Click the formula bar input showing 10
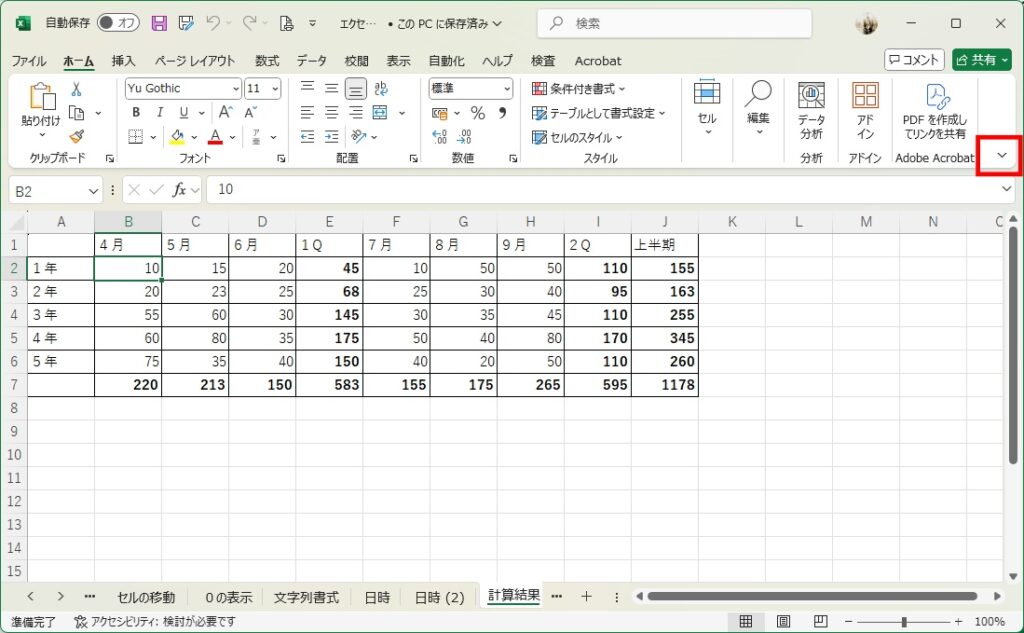The image size is (1024, 633). (600, 189)
